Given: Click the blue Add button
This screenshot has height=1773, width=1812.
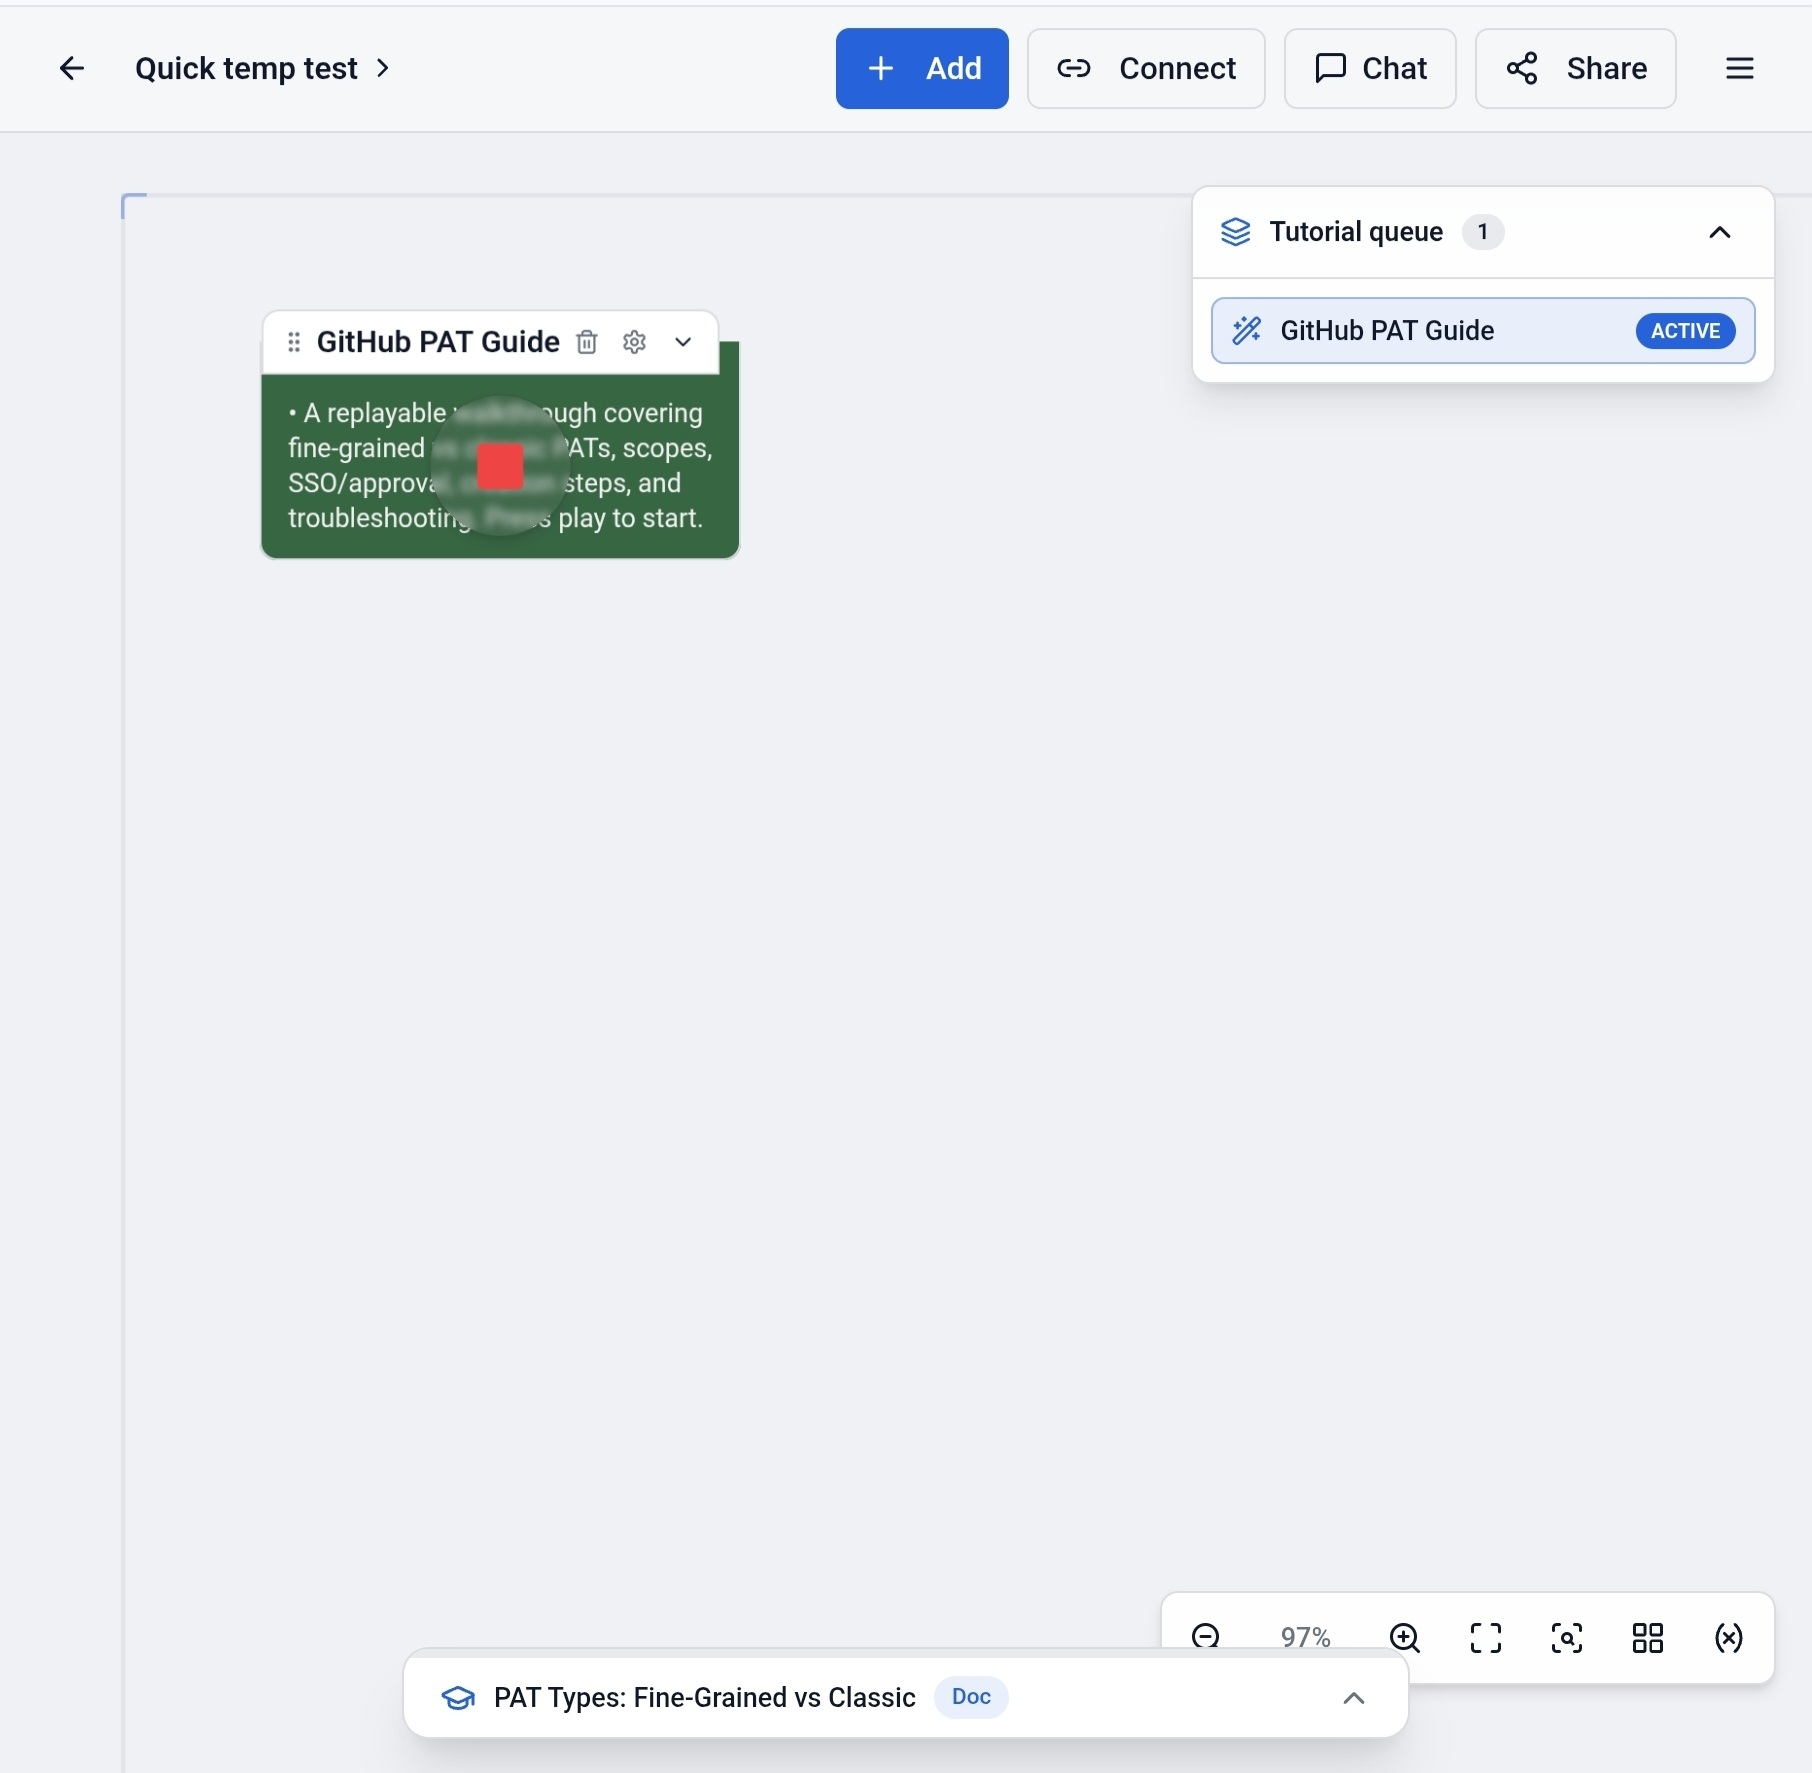Looking at the screenshot, I should point(922,68).
